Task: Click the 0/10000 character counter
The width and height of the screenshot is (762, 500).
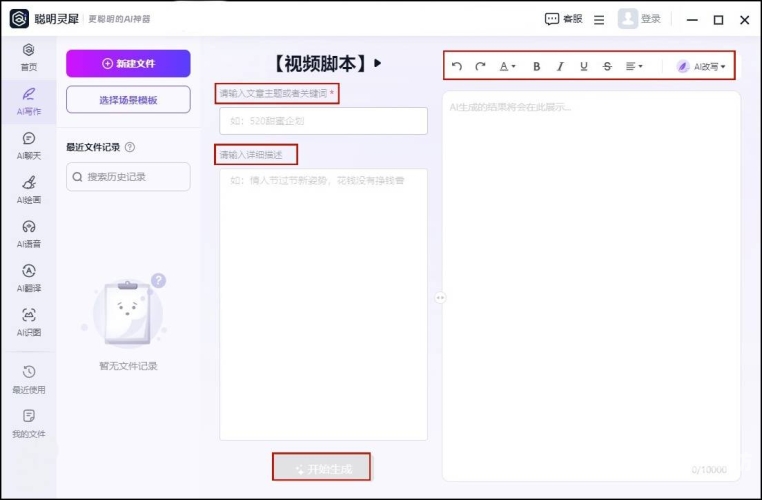Action: pos(709,469)
